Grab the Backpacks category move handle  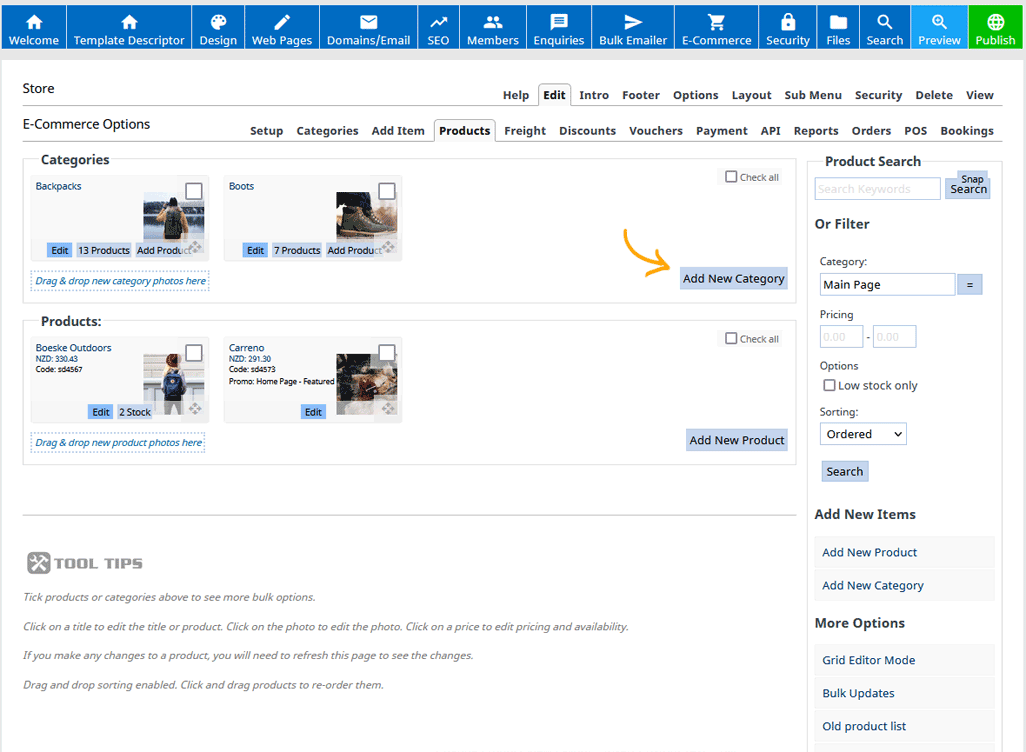pyautogui.click(x=195, y=247)
